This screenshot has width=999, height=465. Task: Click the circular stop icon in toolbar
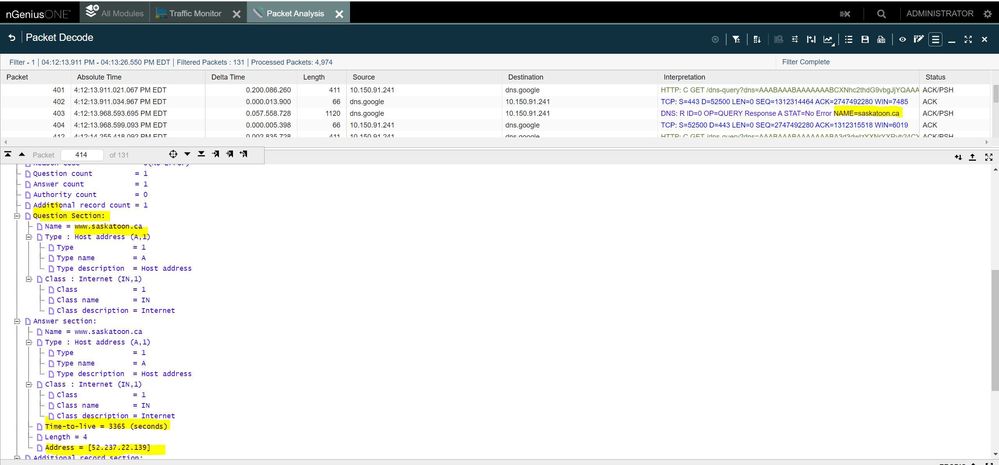tap(715, 39)
